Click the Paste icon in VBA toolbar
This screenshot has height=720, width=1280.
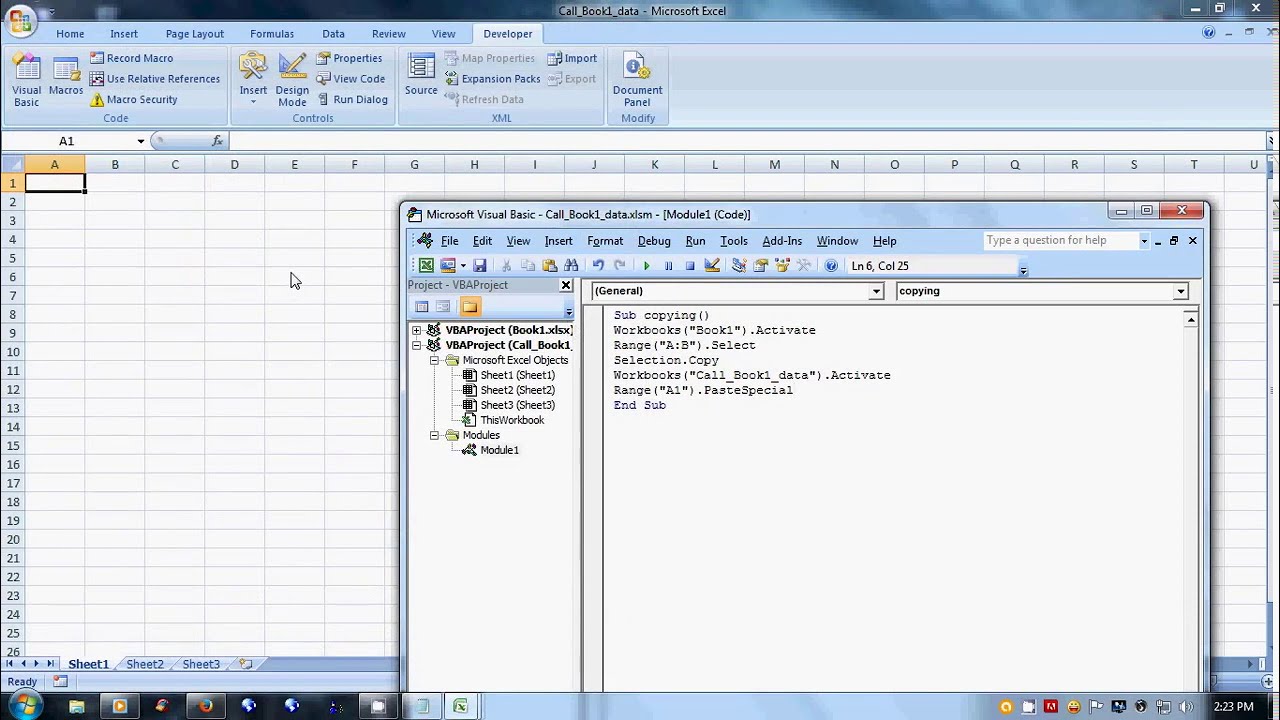tap(549, 266)
